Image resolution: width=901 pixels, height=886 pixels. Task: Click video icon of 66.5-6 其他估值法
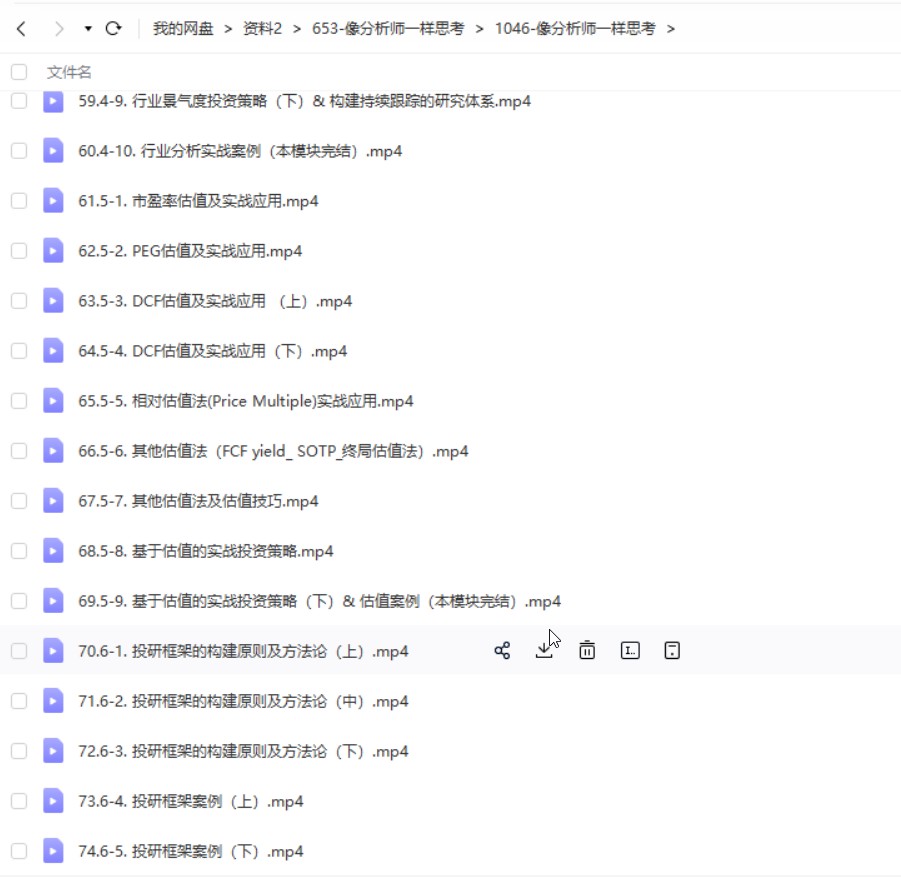coord(53,450)
